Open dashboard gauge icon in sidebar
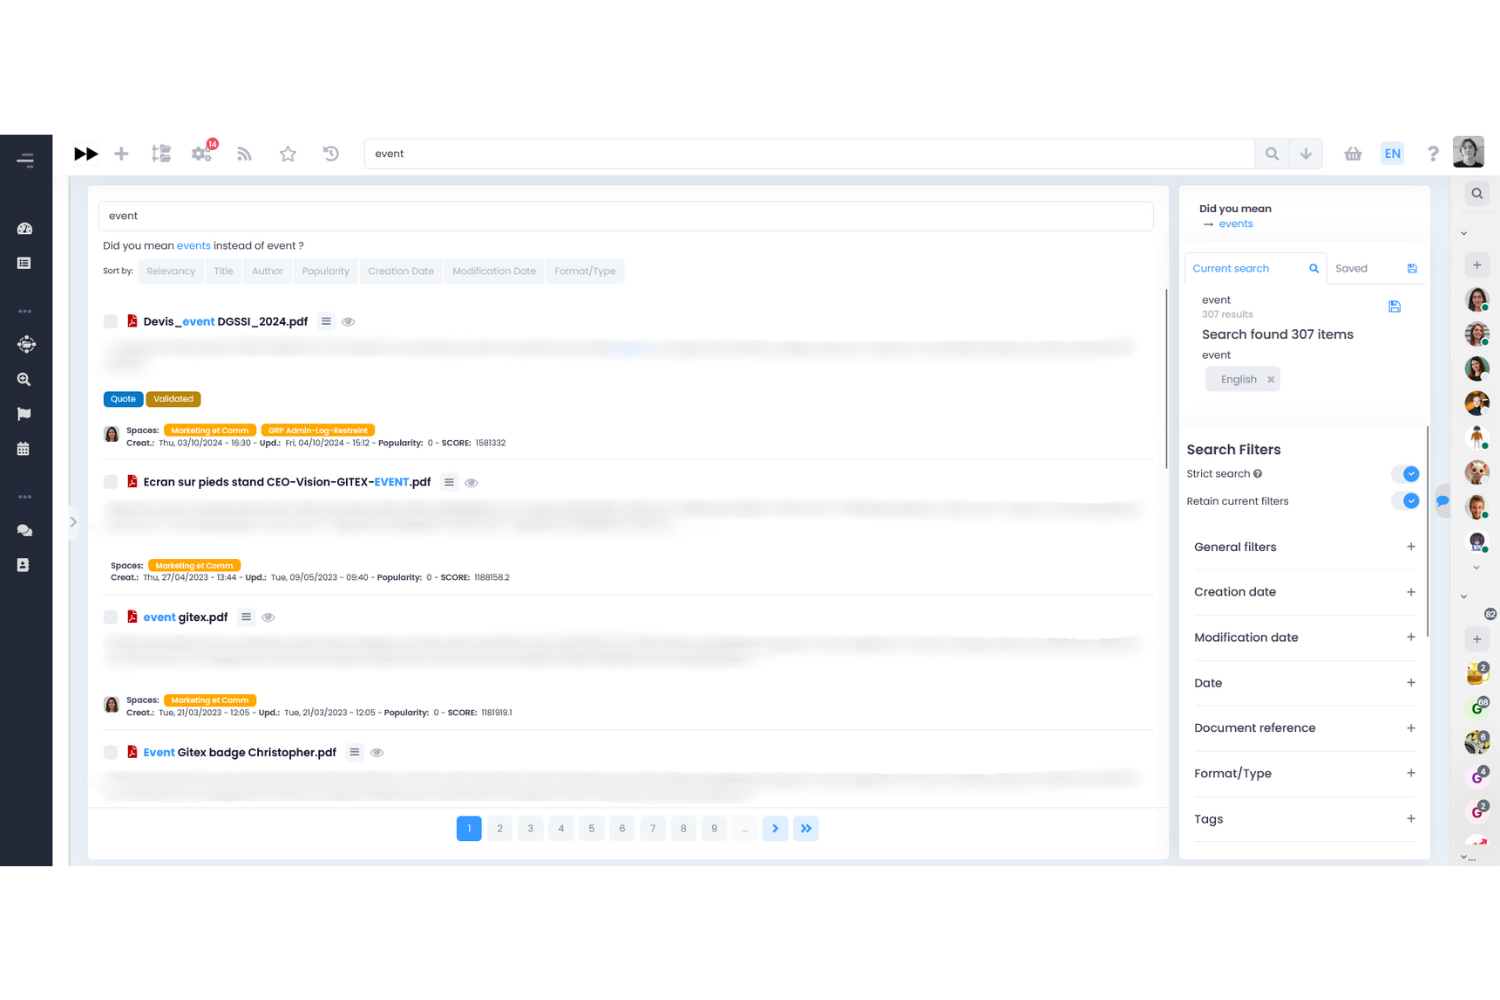The width and height of the screenshot is (1500, 1000). (25, 229)
